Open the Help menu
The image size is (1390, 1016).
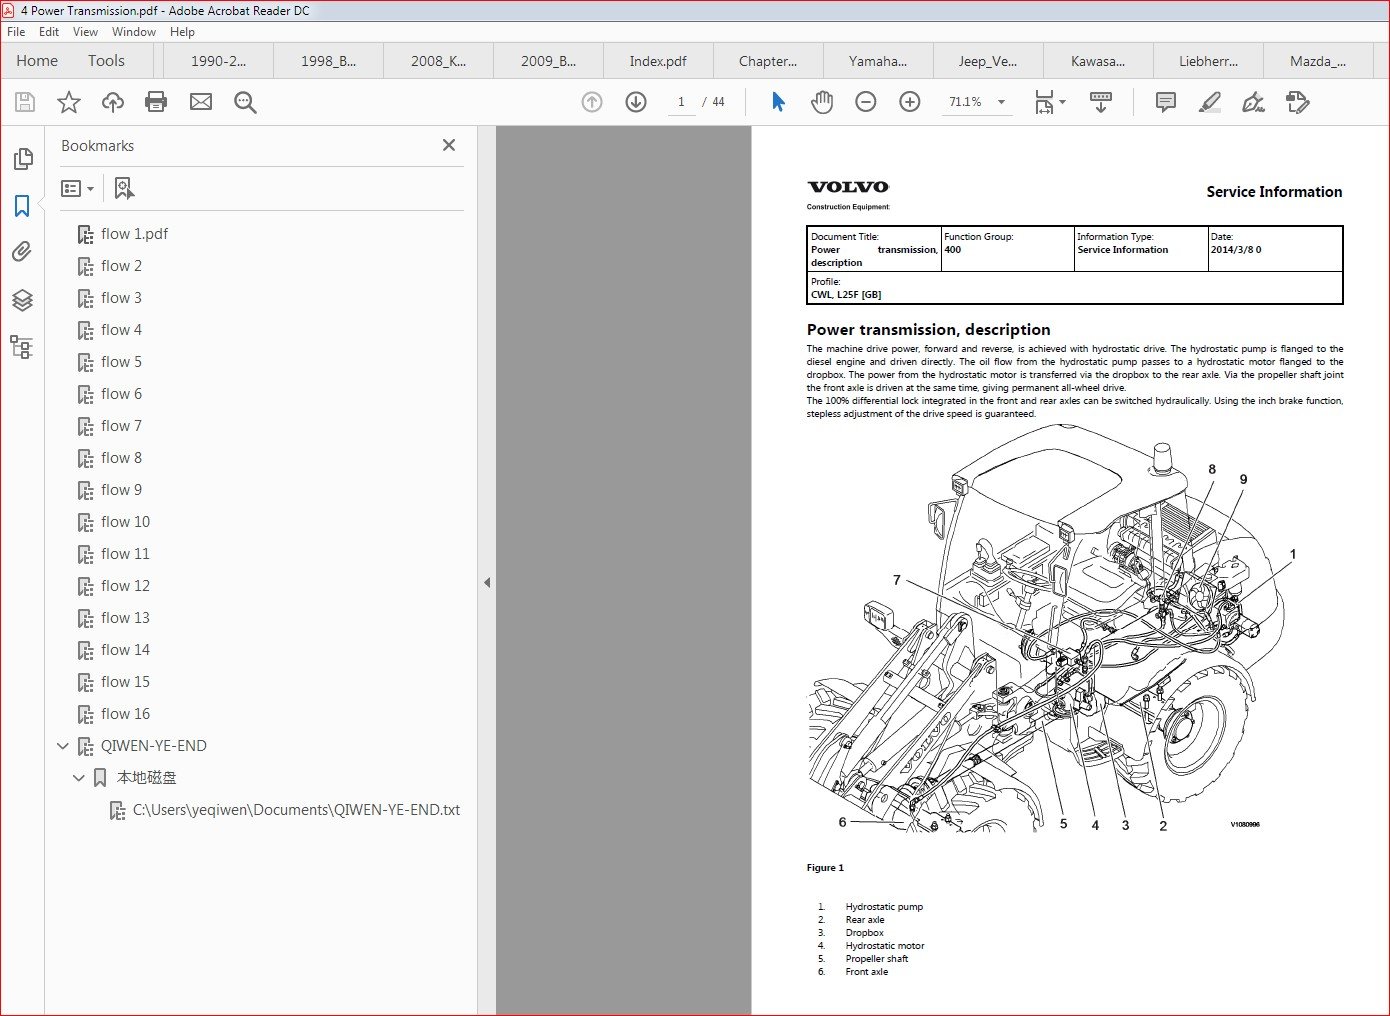coord(182,32)
